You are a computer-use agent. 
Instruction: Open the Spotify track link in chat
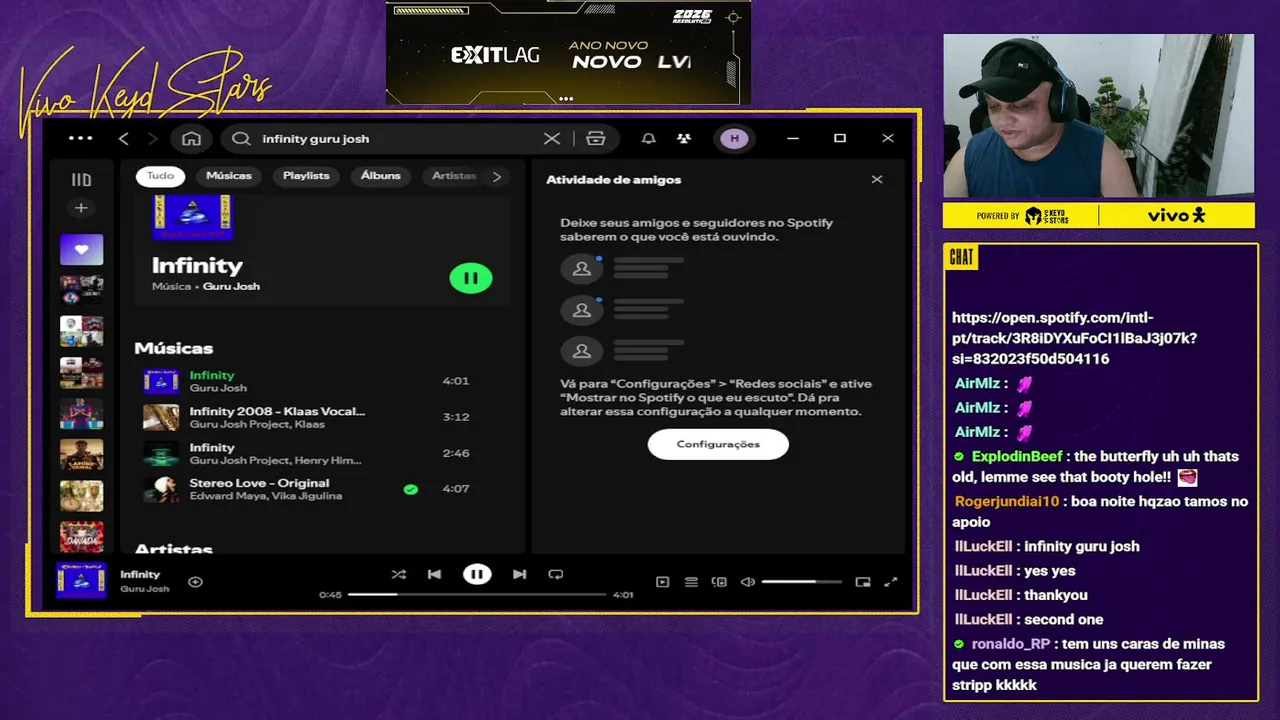click(x=1074, y=338)
